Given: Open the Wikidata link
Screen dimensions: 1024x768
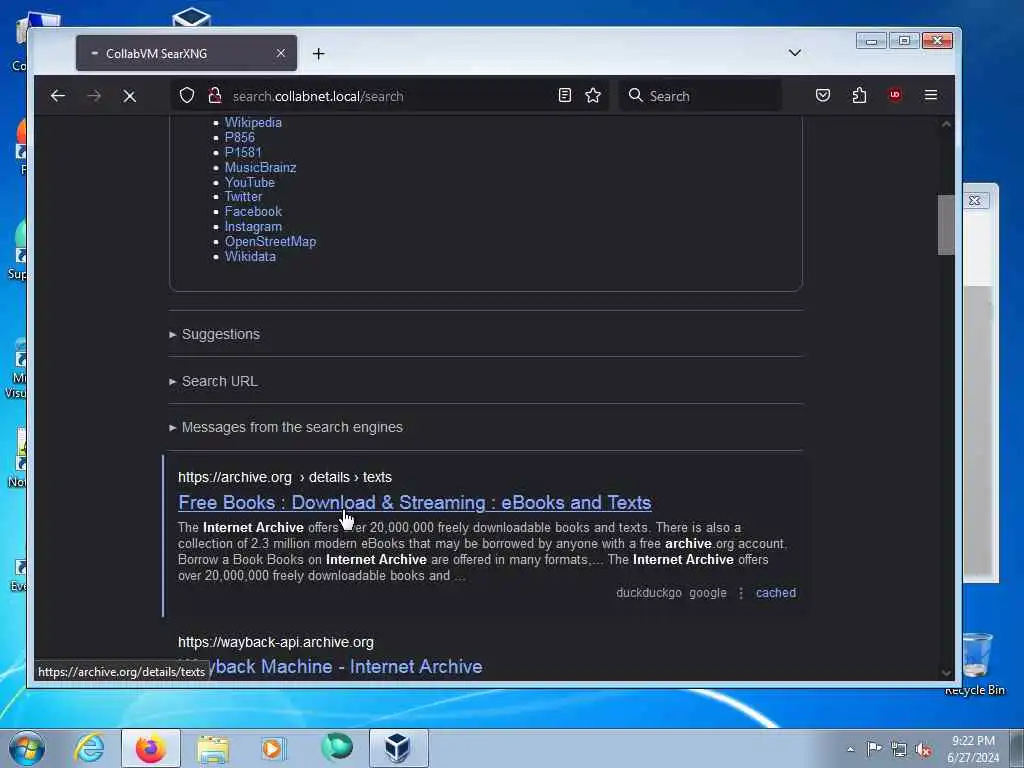Looking at the screenshot, I should 250,257.
